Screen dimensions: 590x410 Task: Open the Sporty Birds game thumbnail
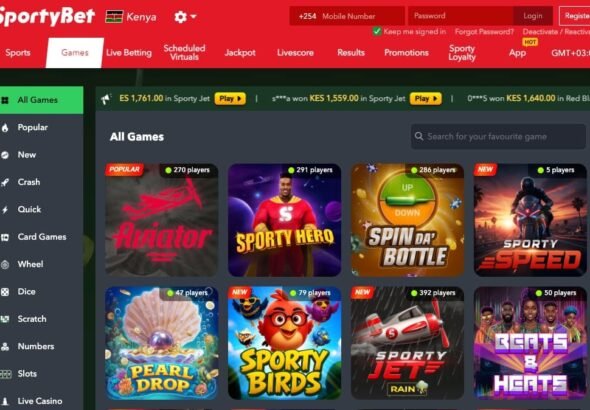coord(284,343)
